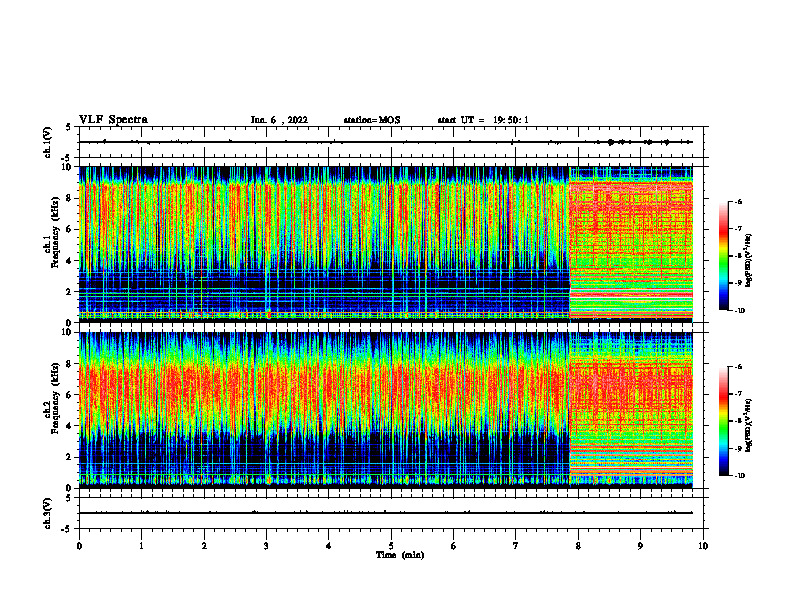
Task: Click the date label "Jan. 6, 2022"
Action: [x=279, y=120]
